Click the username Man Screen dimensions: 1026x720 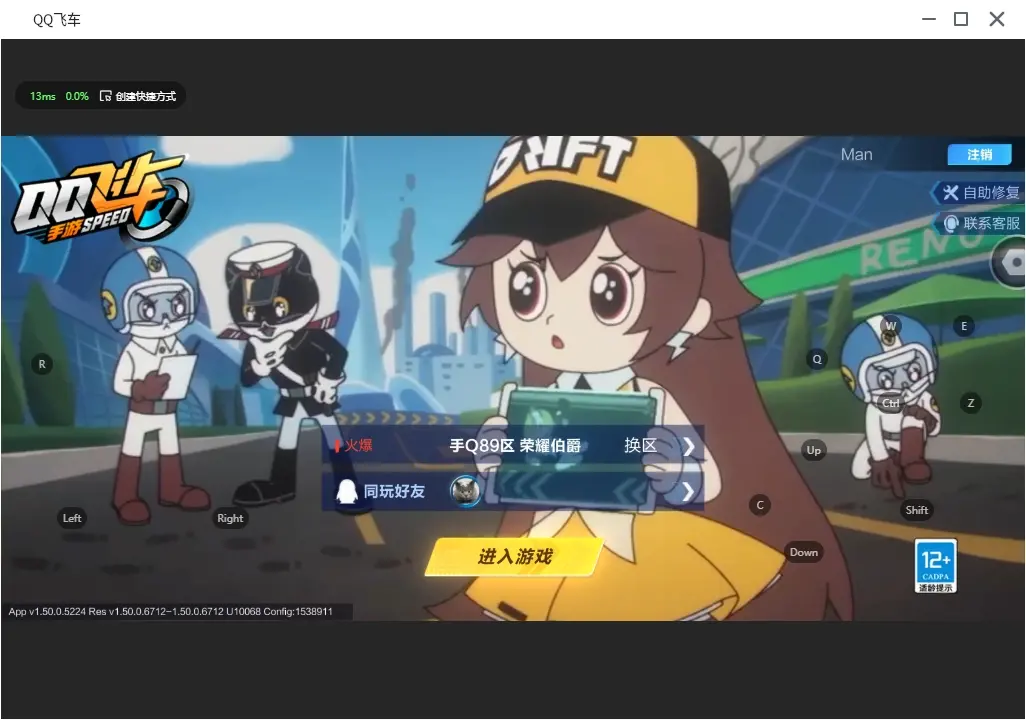coord(857,154)
